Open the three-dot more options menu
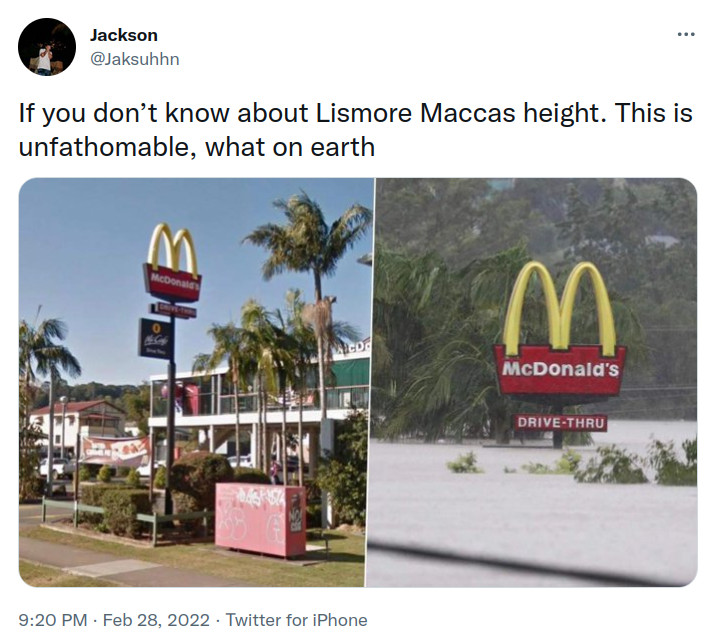 686,34
